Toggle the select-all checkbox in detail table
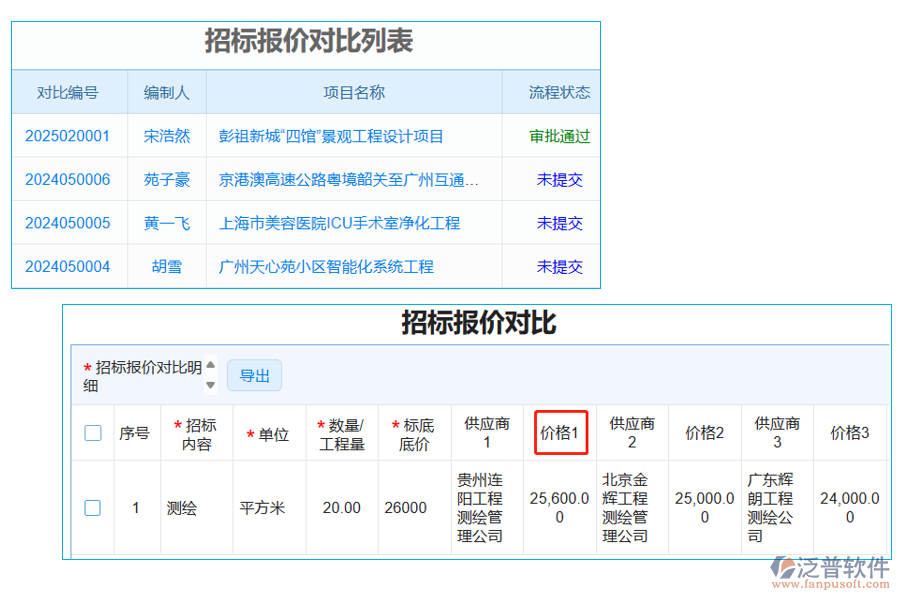Image resolution: width=900 pixels, height=600 pixels. [93, 432]
